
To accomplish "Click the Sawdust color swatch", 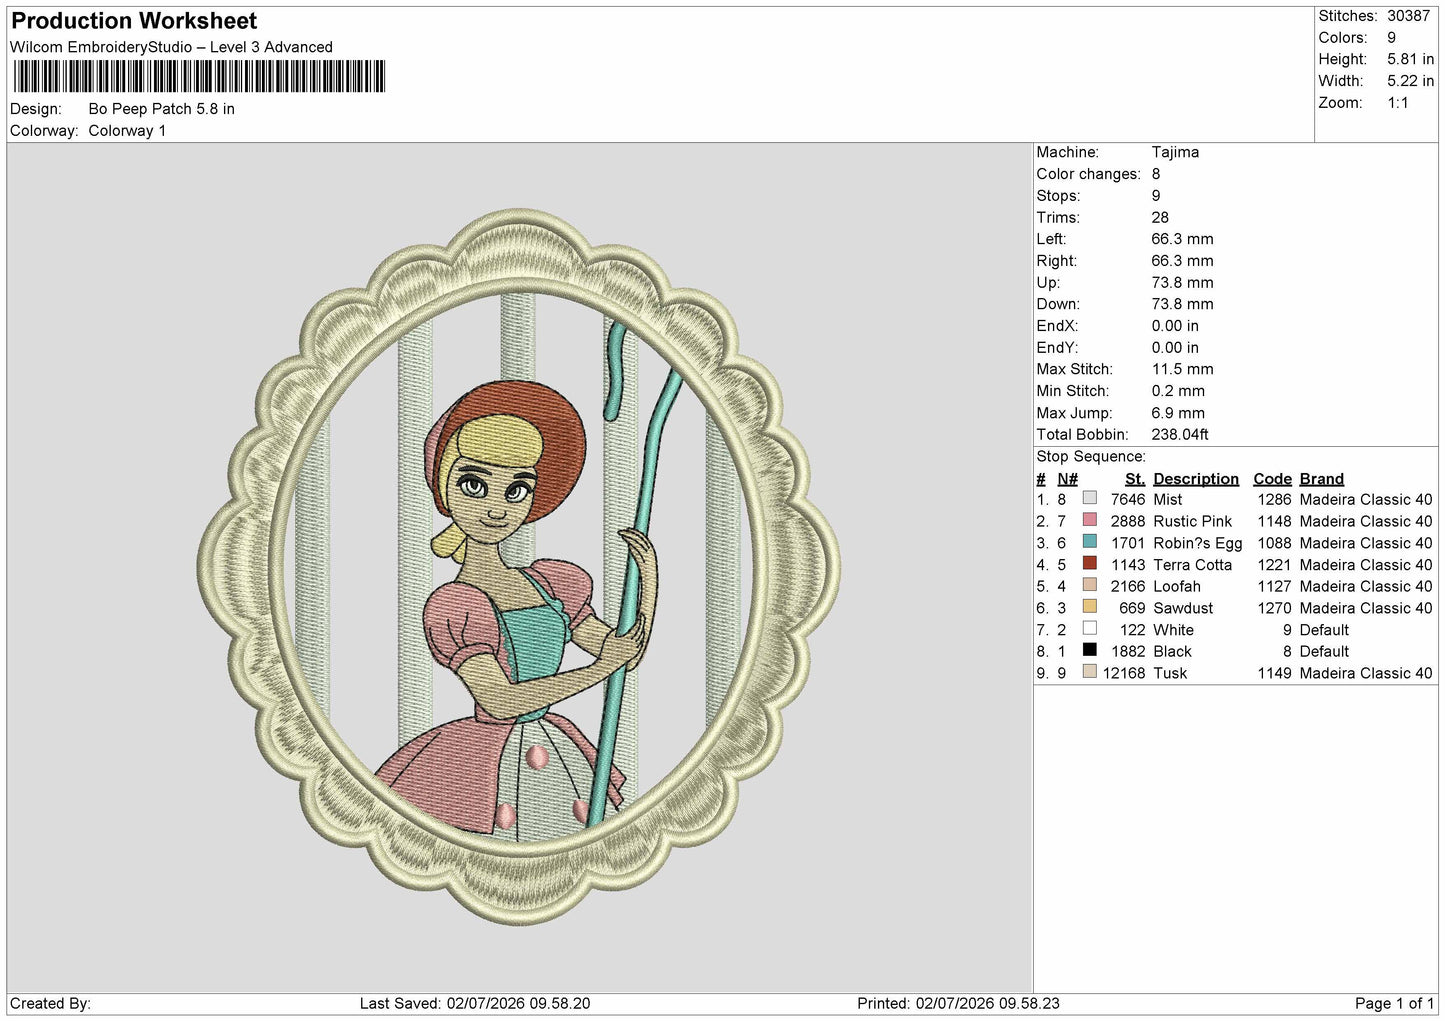I will 1090,607.
